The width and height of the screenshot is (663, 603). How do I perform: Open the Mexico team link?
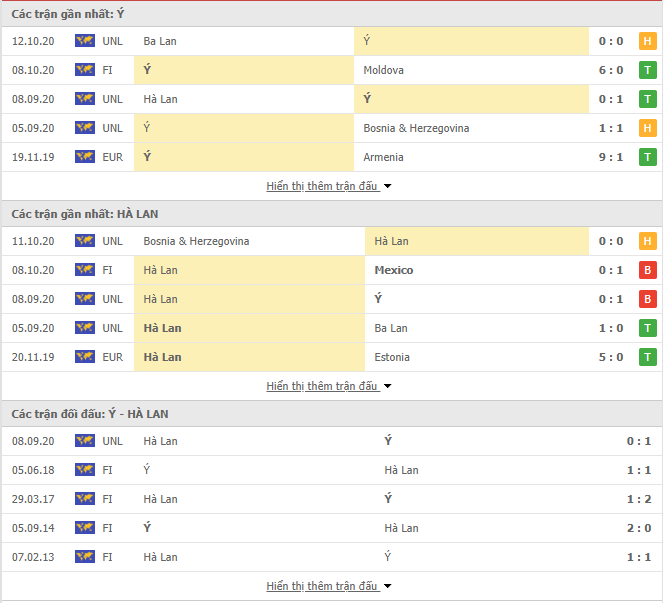[x=394, y=270]
